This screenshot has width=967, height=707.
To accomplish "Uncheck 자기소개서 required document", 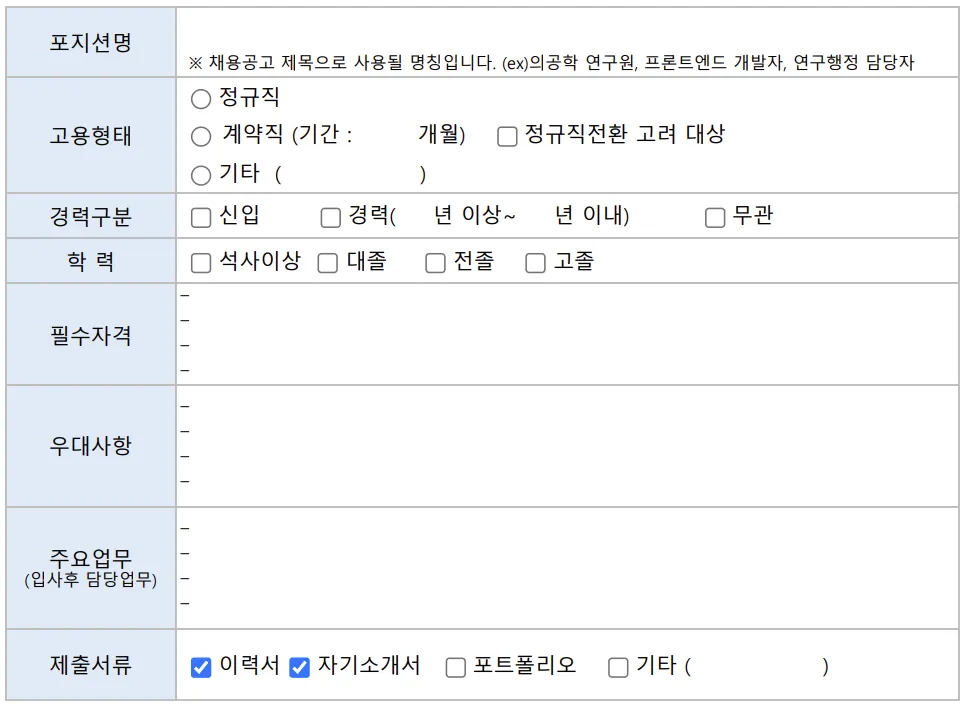I will [x=300, y=667].
